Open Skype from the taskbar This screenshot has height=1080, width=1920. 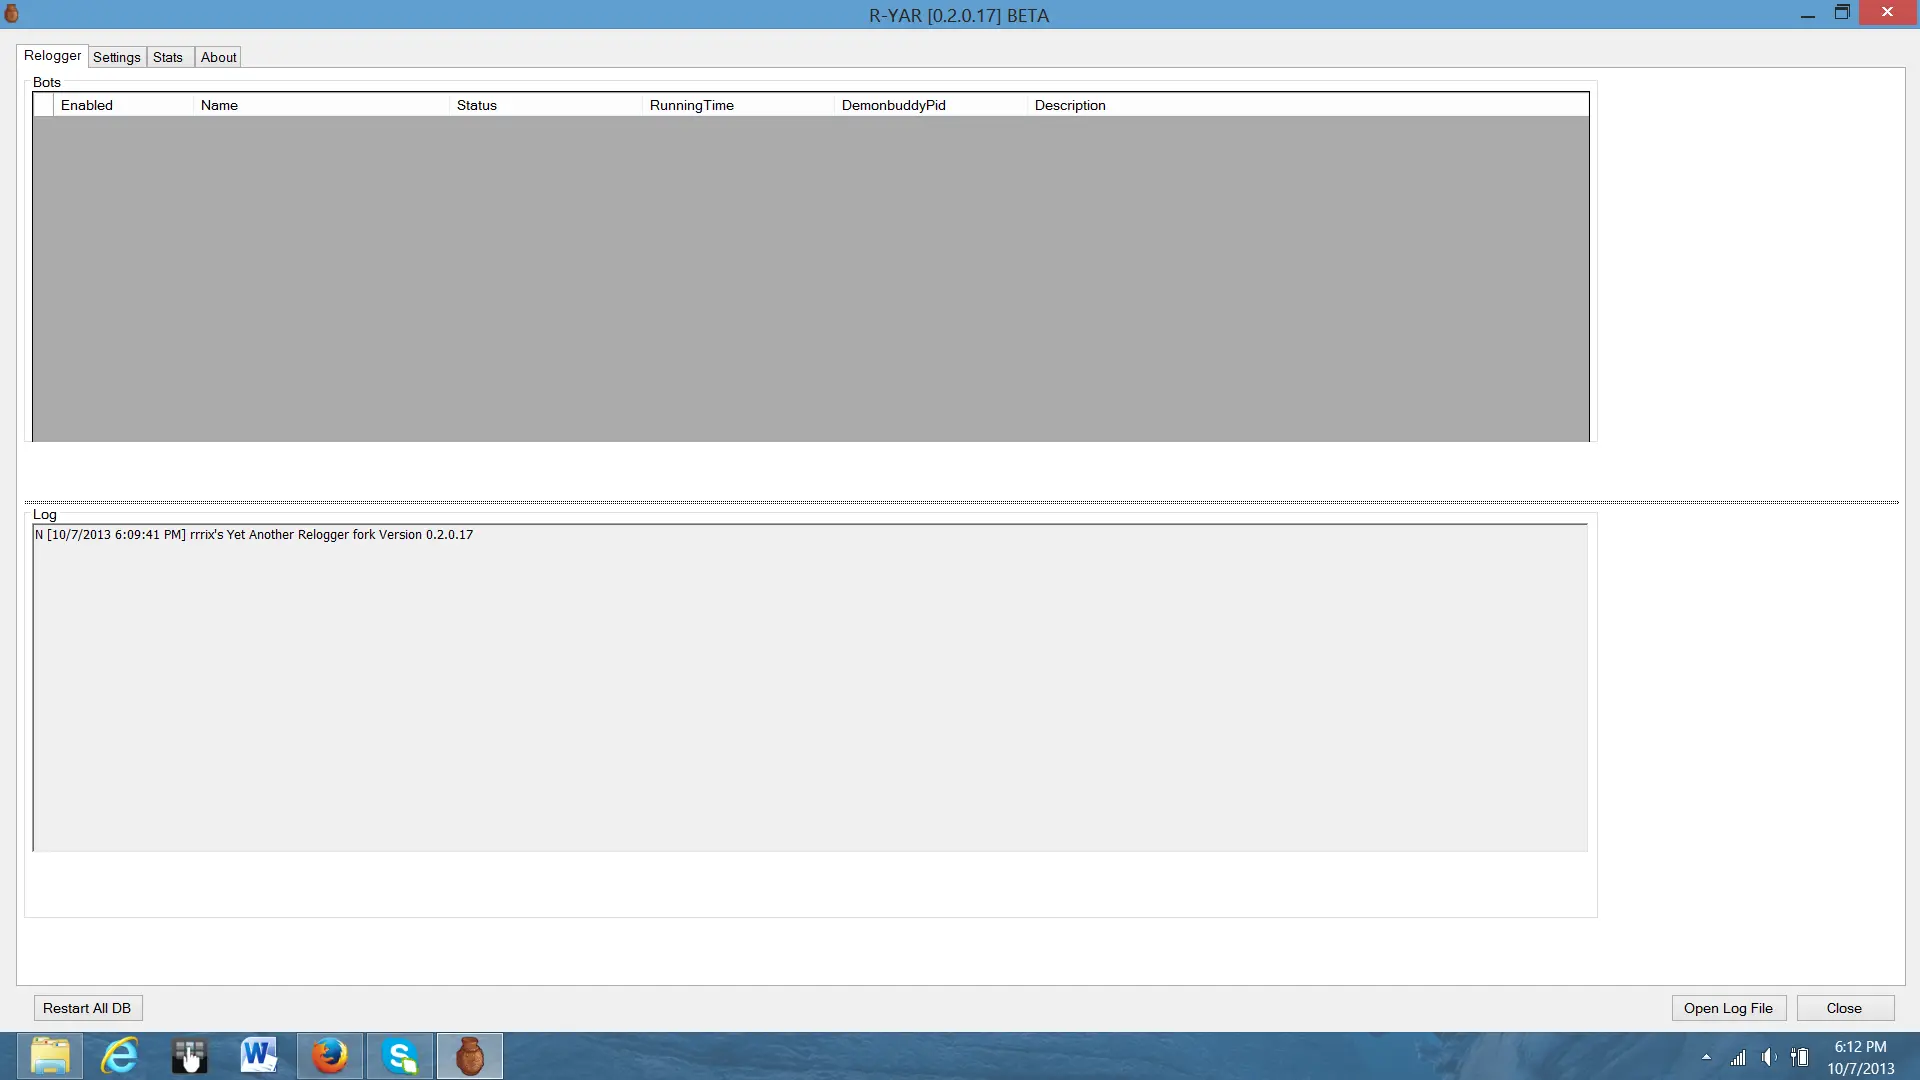(400, 1056)
